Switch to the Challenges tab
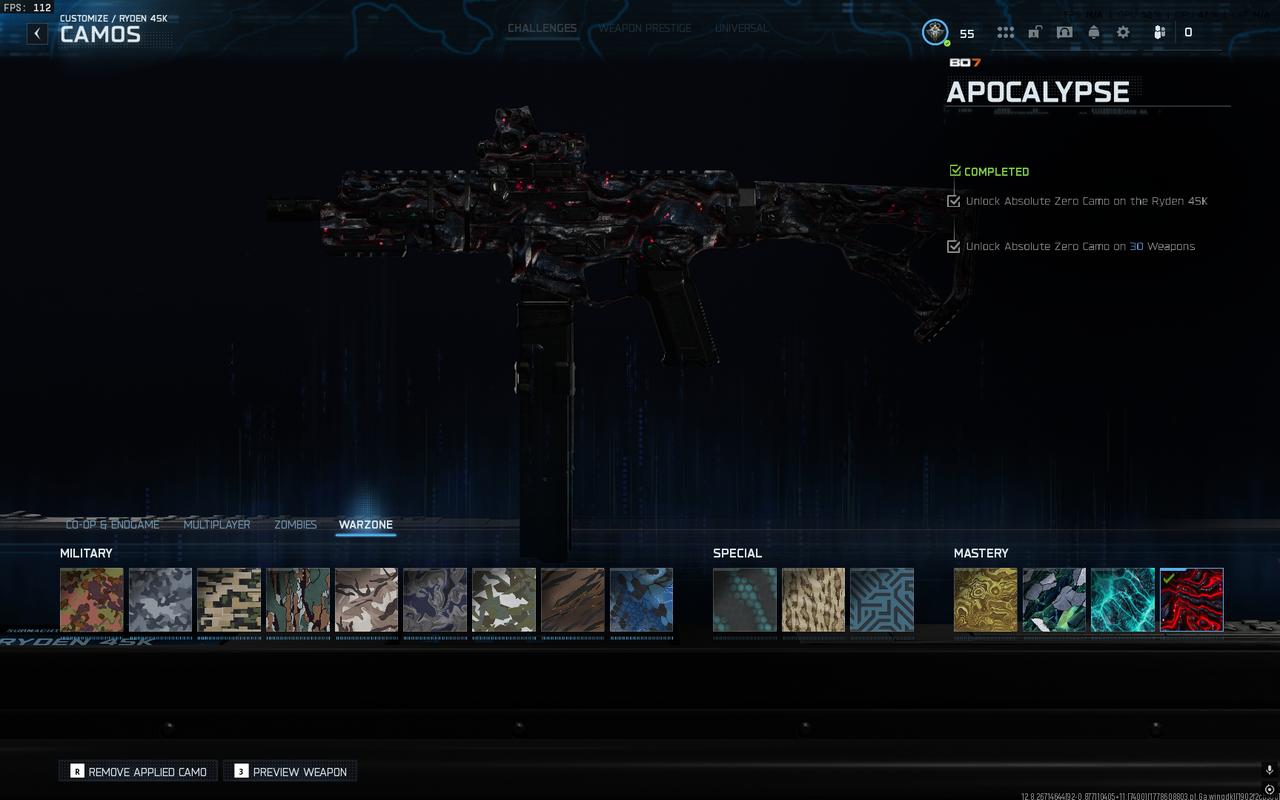 [x=542, y=28]
